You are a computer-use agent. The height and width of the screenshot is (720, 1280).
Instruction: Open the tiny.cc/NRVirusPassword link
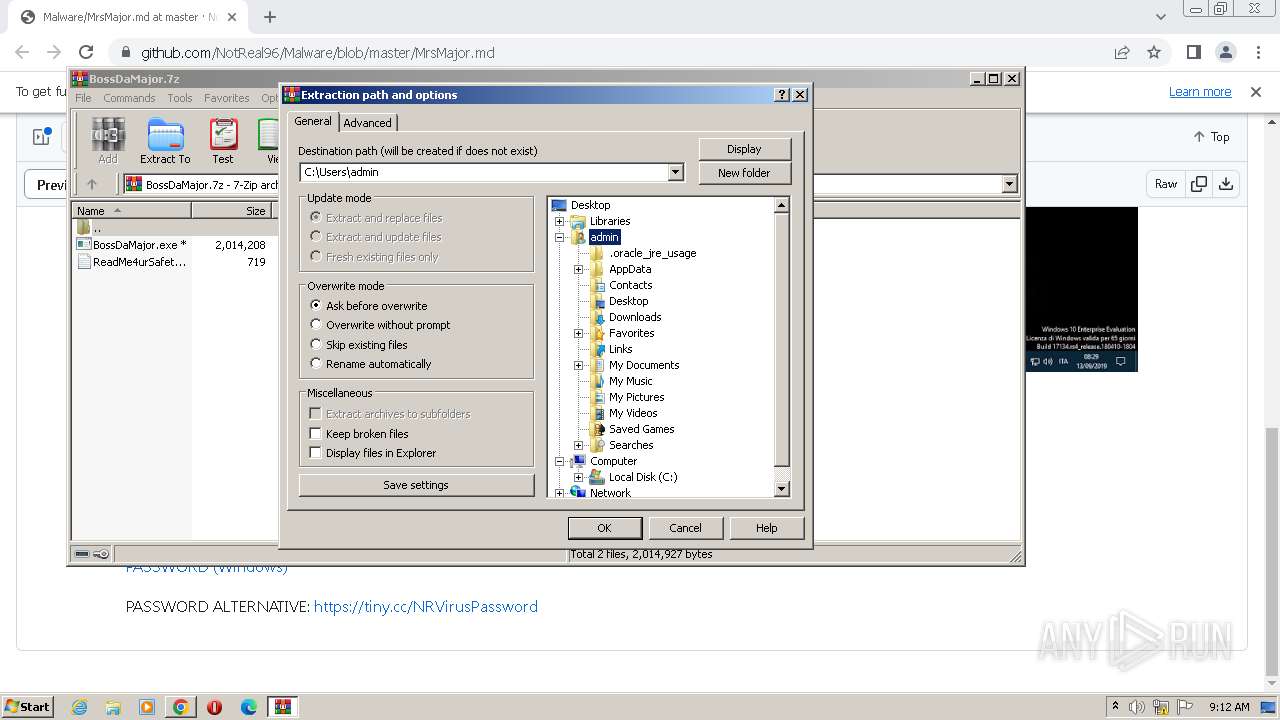pyautogui.click(x=426, y=606)
